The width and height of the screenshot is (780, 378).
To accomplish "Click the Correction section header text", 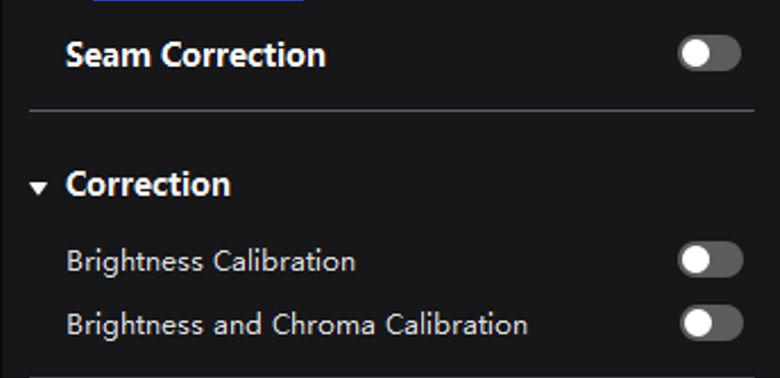I will (x=148, y=184).
